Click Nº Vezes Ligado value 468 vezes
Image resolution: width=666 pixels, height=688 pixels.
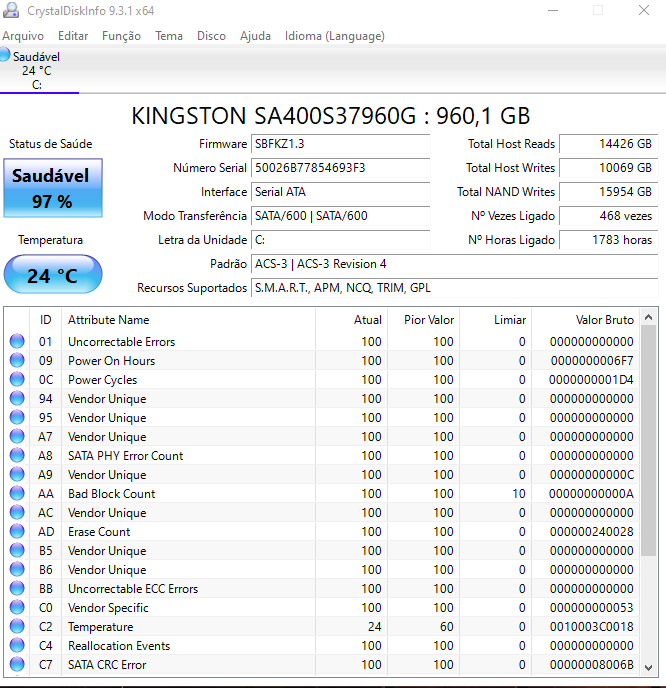(609, 216)
